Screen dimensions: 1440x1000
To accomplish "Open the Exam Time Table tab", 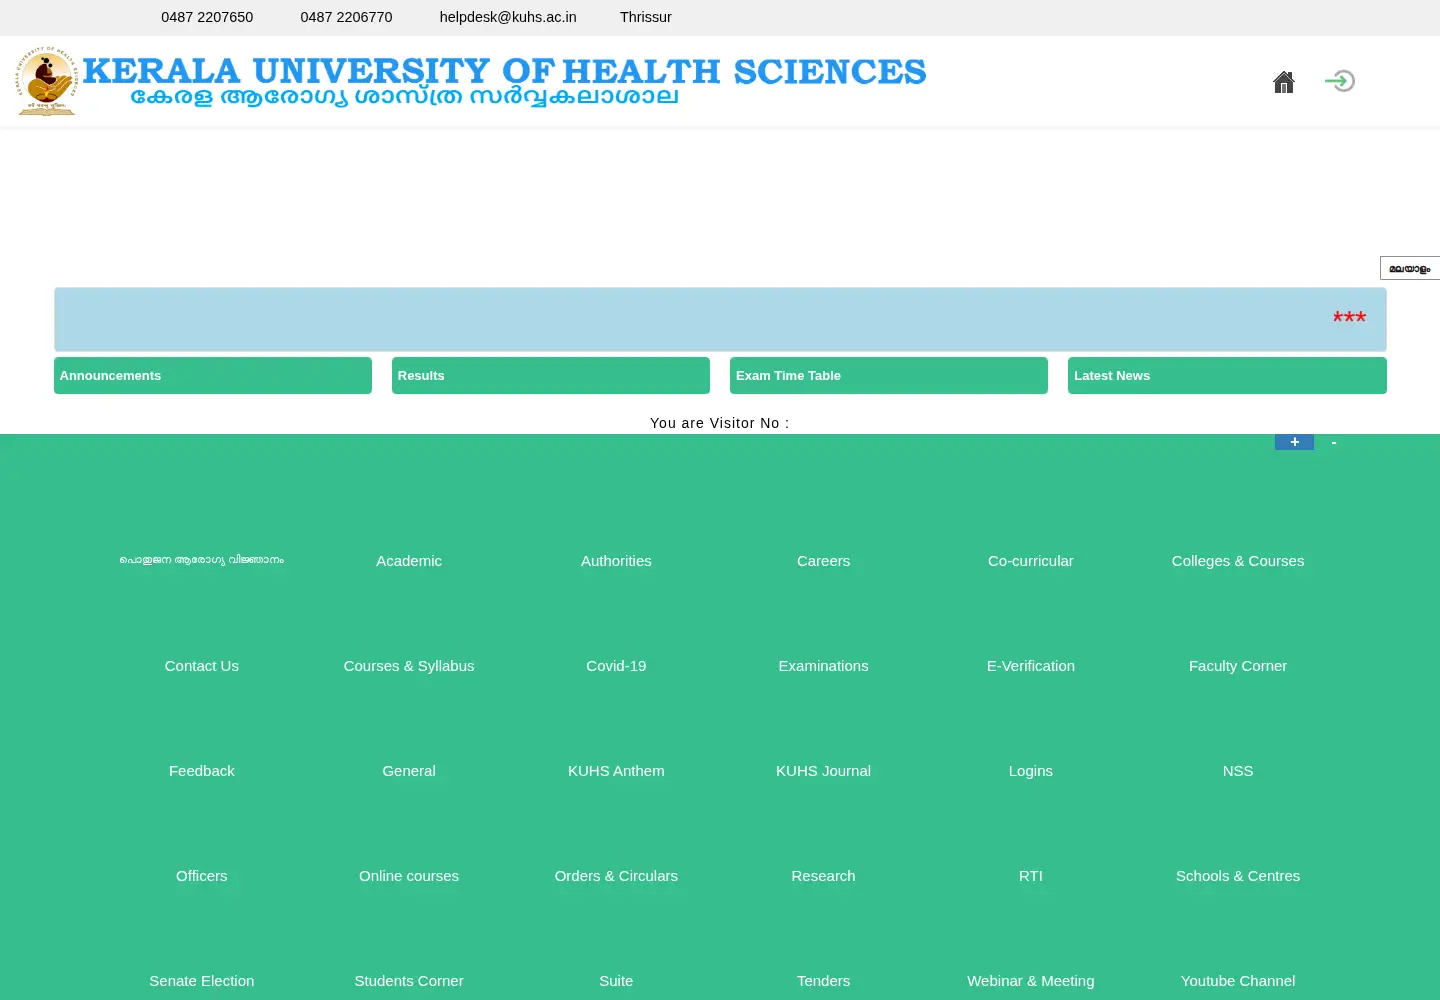I will [889, 376].
